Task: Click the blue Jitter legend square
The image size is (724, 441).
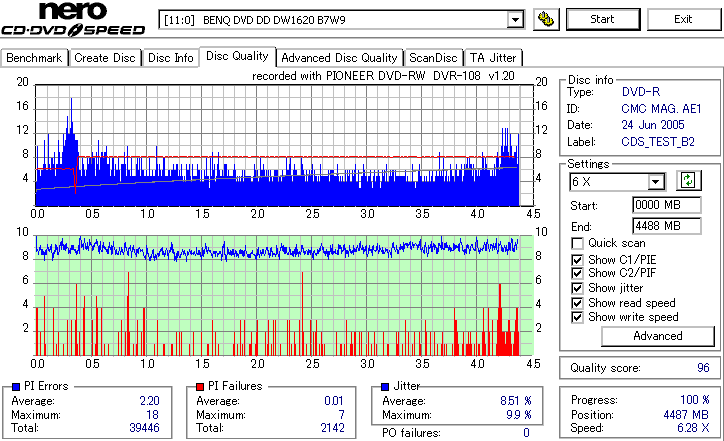Action: 385,387
